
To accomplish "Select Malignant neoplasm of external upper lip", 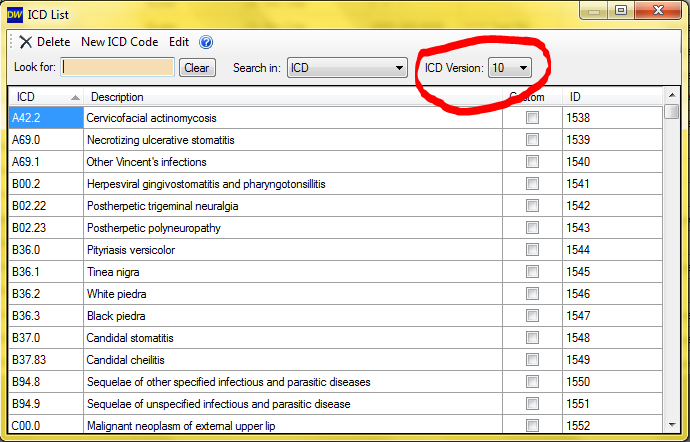I will 181,426.
